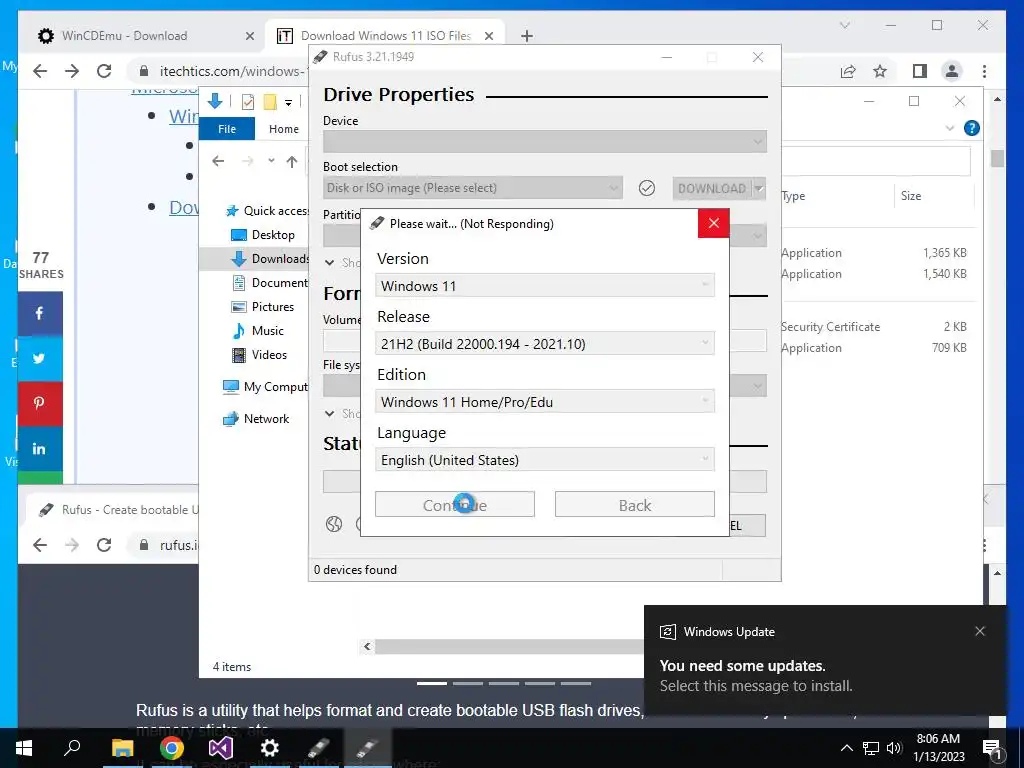Dismiss the Windows Update notification
The height and width of the screenshot is (768, 1024).
tap(980, 631)
